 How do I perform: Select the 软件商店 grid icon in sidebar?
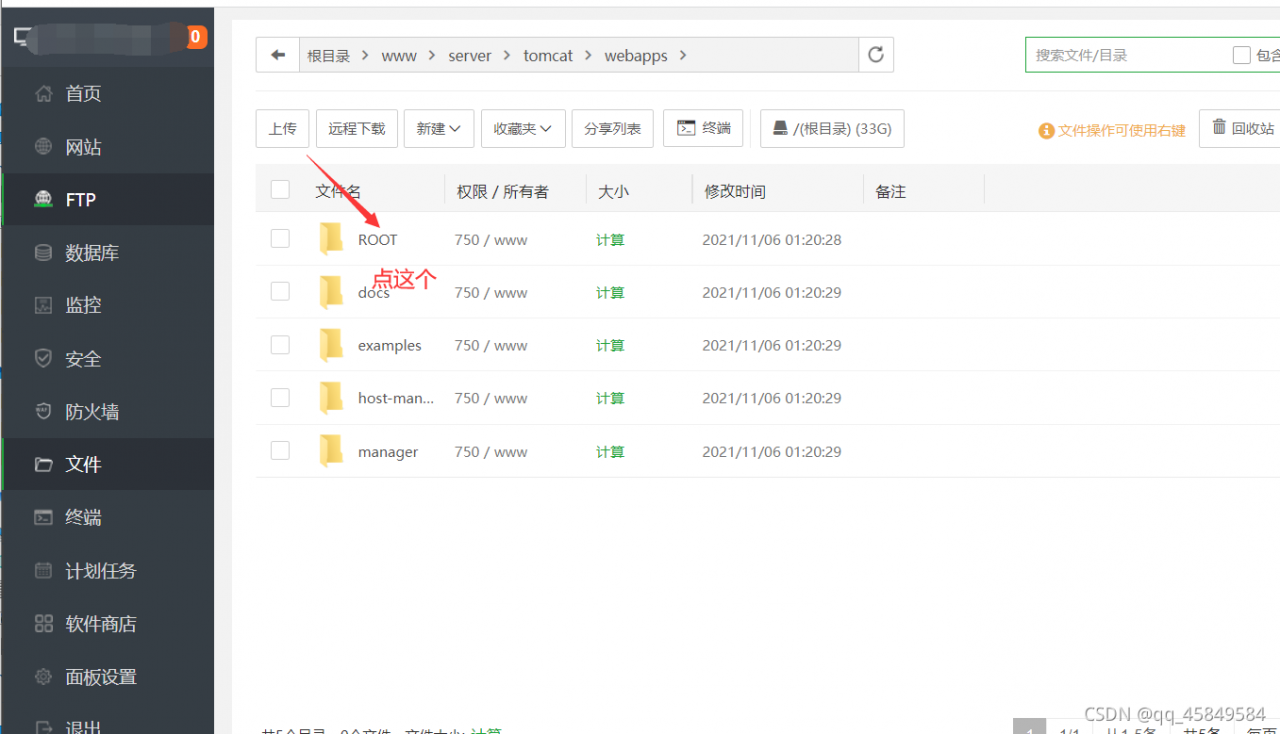(x=43, y=624)
